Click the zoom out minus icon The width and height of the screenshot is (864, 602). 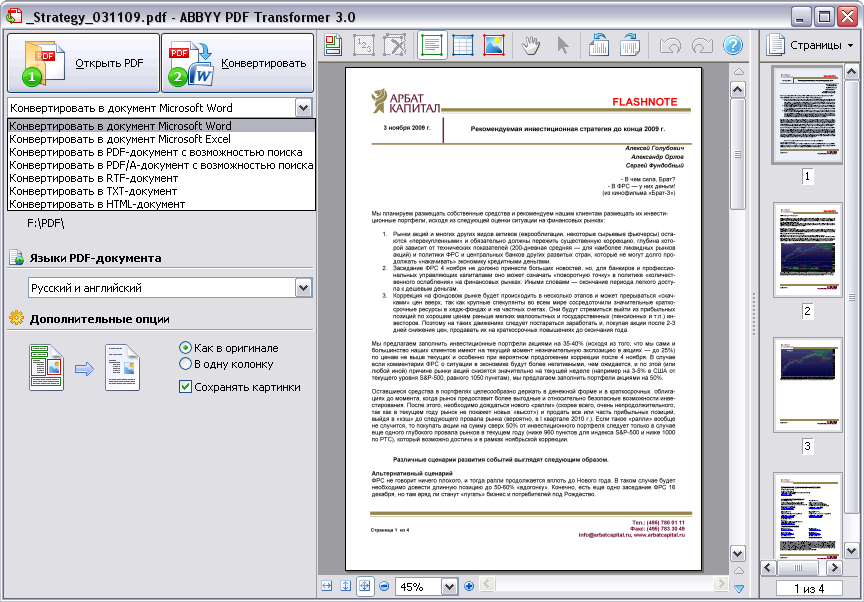click(x=385, y=586)
